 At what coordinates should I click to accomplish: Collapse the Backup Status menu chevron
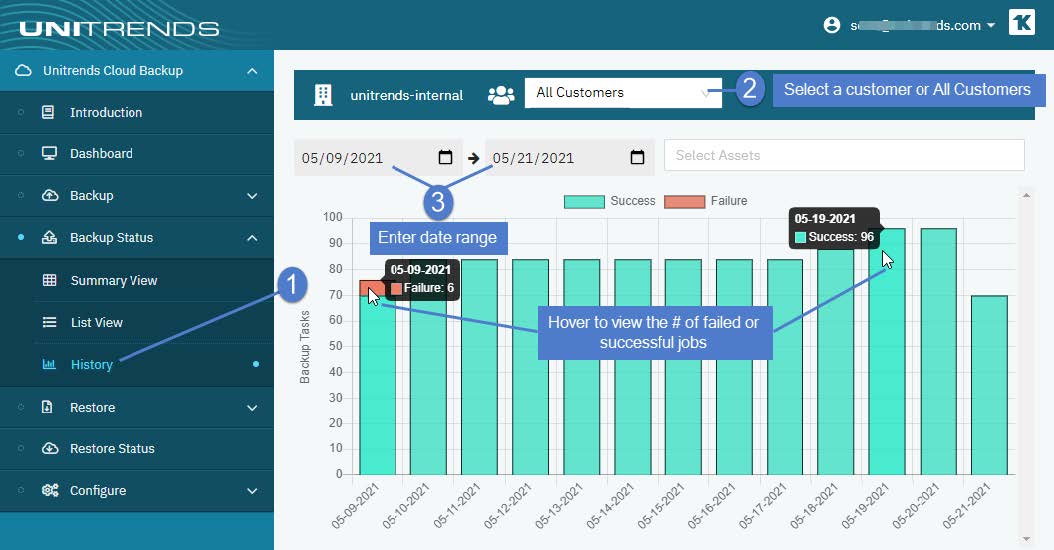click(x=252, y=237)
